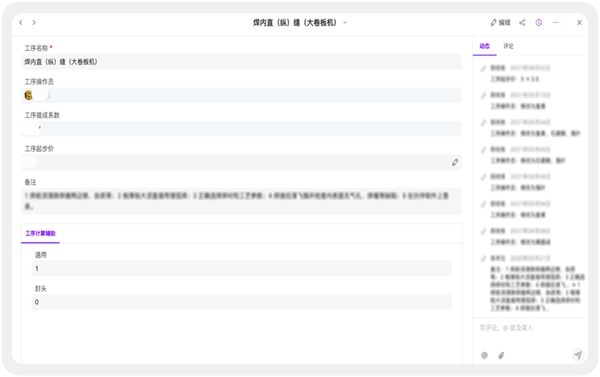Go to next record arrow
Screen dimensions: 600x377
click(x=34, y=23)
